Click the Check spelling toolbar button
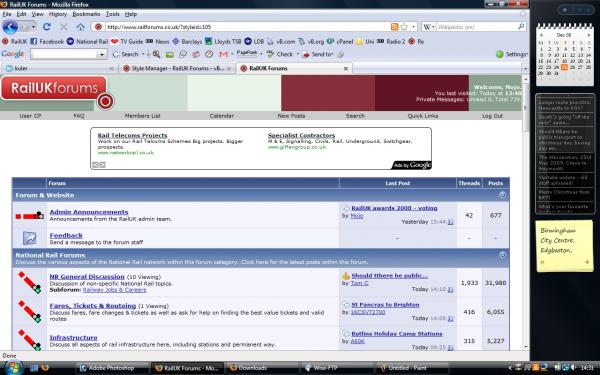The height and width of the screenshot is (375, 600). [x=280, y=54]
